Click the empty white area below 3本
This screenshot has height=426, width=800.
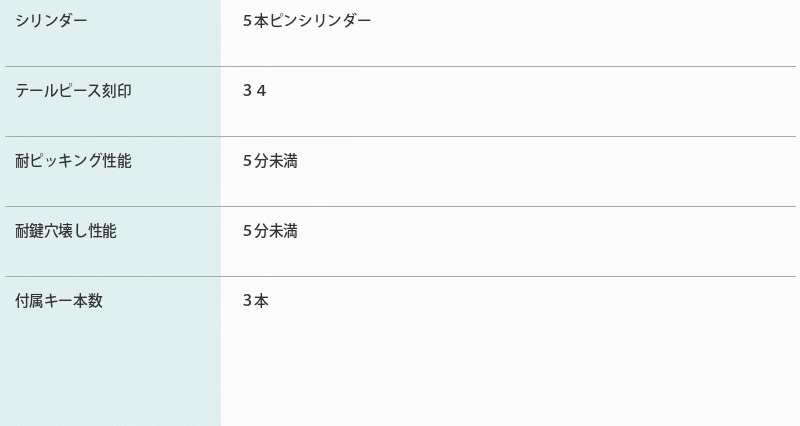point(500,370)
